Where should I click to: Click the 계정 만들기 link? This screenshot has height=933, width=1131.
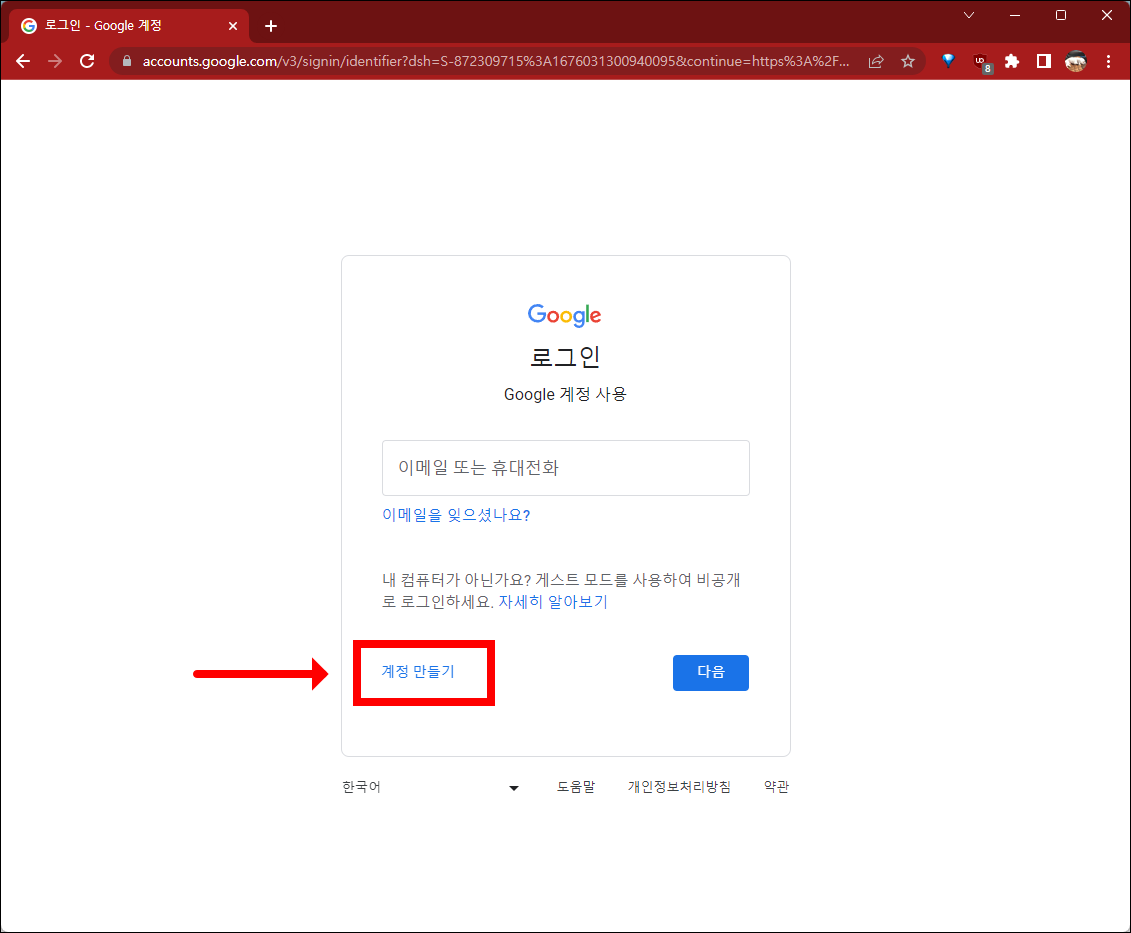(x=418, y=672)
